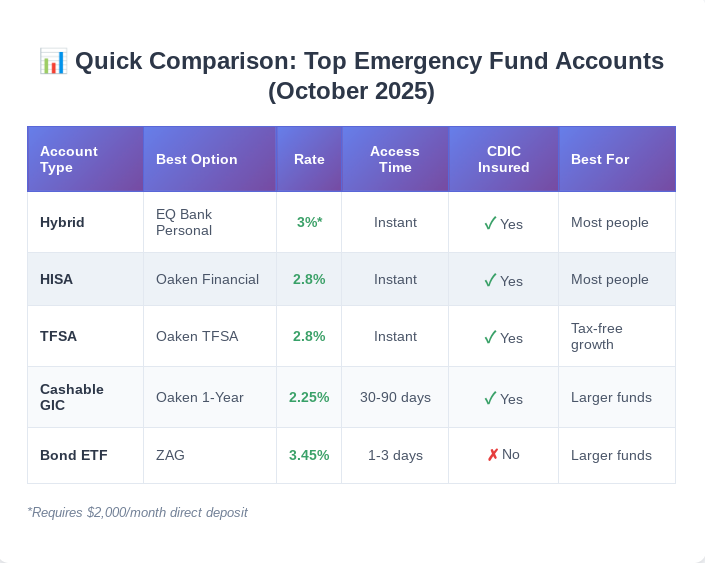Click EQ Bank Personal option
Screen dimensions: 705x563
(x=184, y=222)
